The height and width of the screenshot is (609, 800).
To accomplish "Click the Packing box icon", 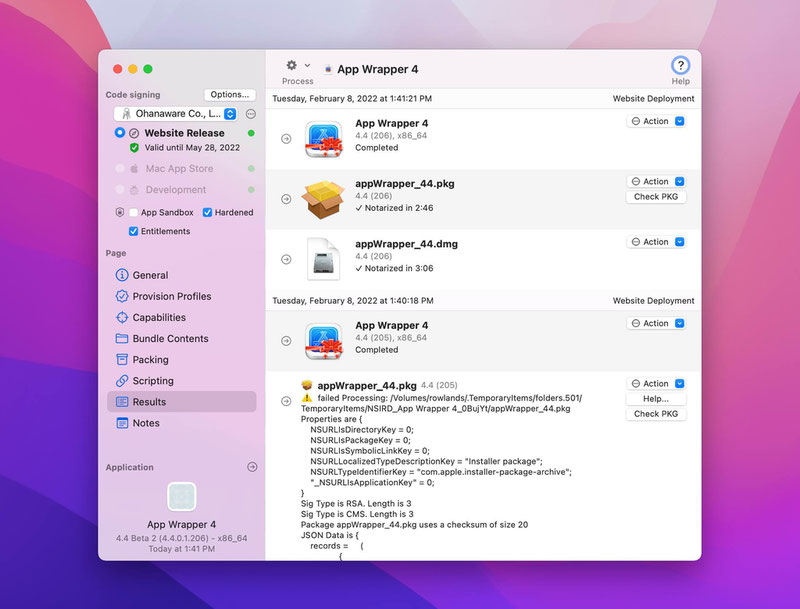I will point(122,360).
